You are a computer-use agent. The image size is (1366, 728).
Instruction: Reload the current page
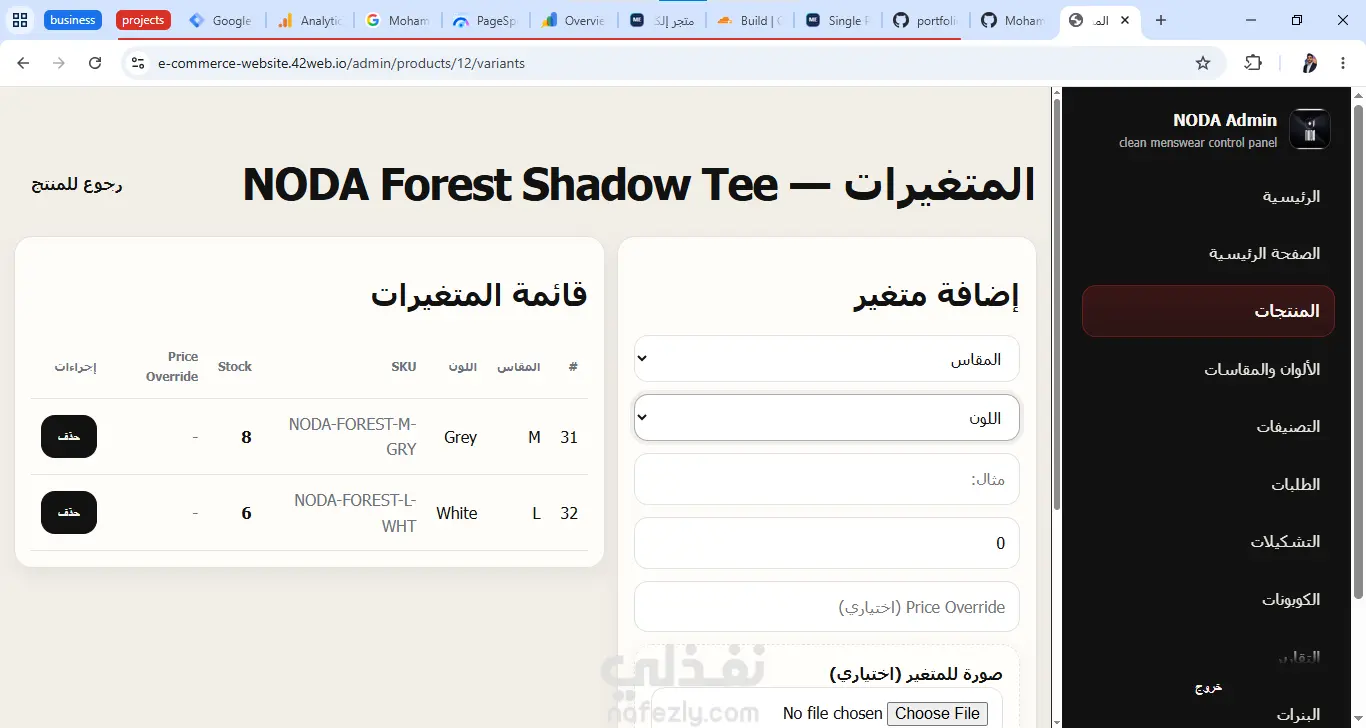point(95,63)
